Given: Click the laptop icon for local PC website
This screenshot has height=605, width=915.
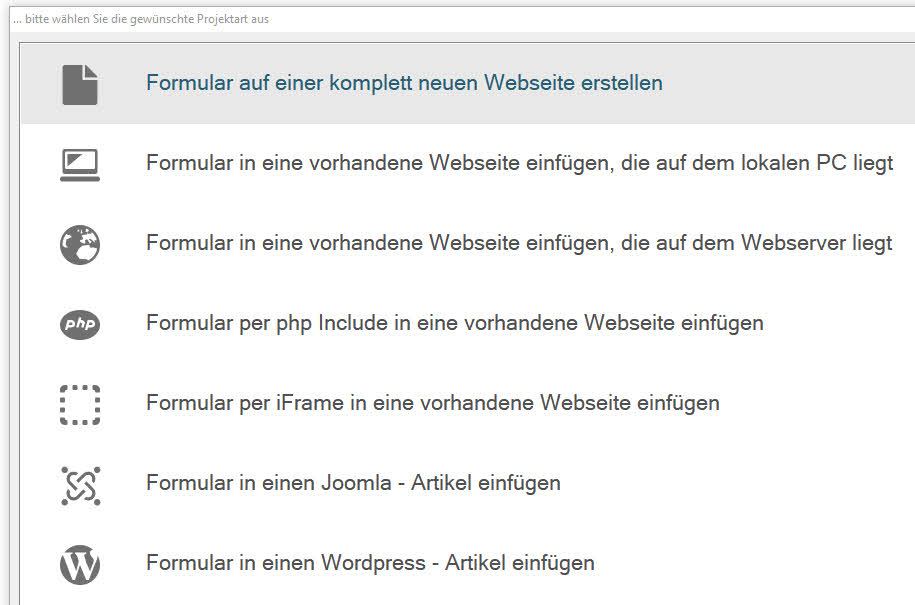Looking at the screenshot, I should click(x=80, y=164).
